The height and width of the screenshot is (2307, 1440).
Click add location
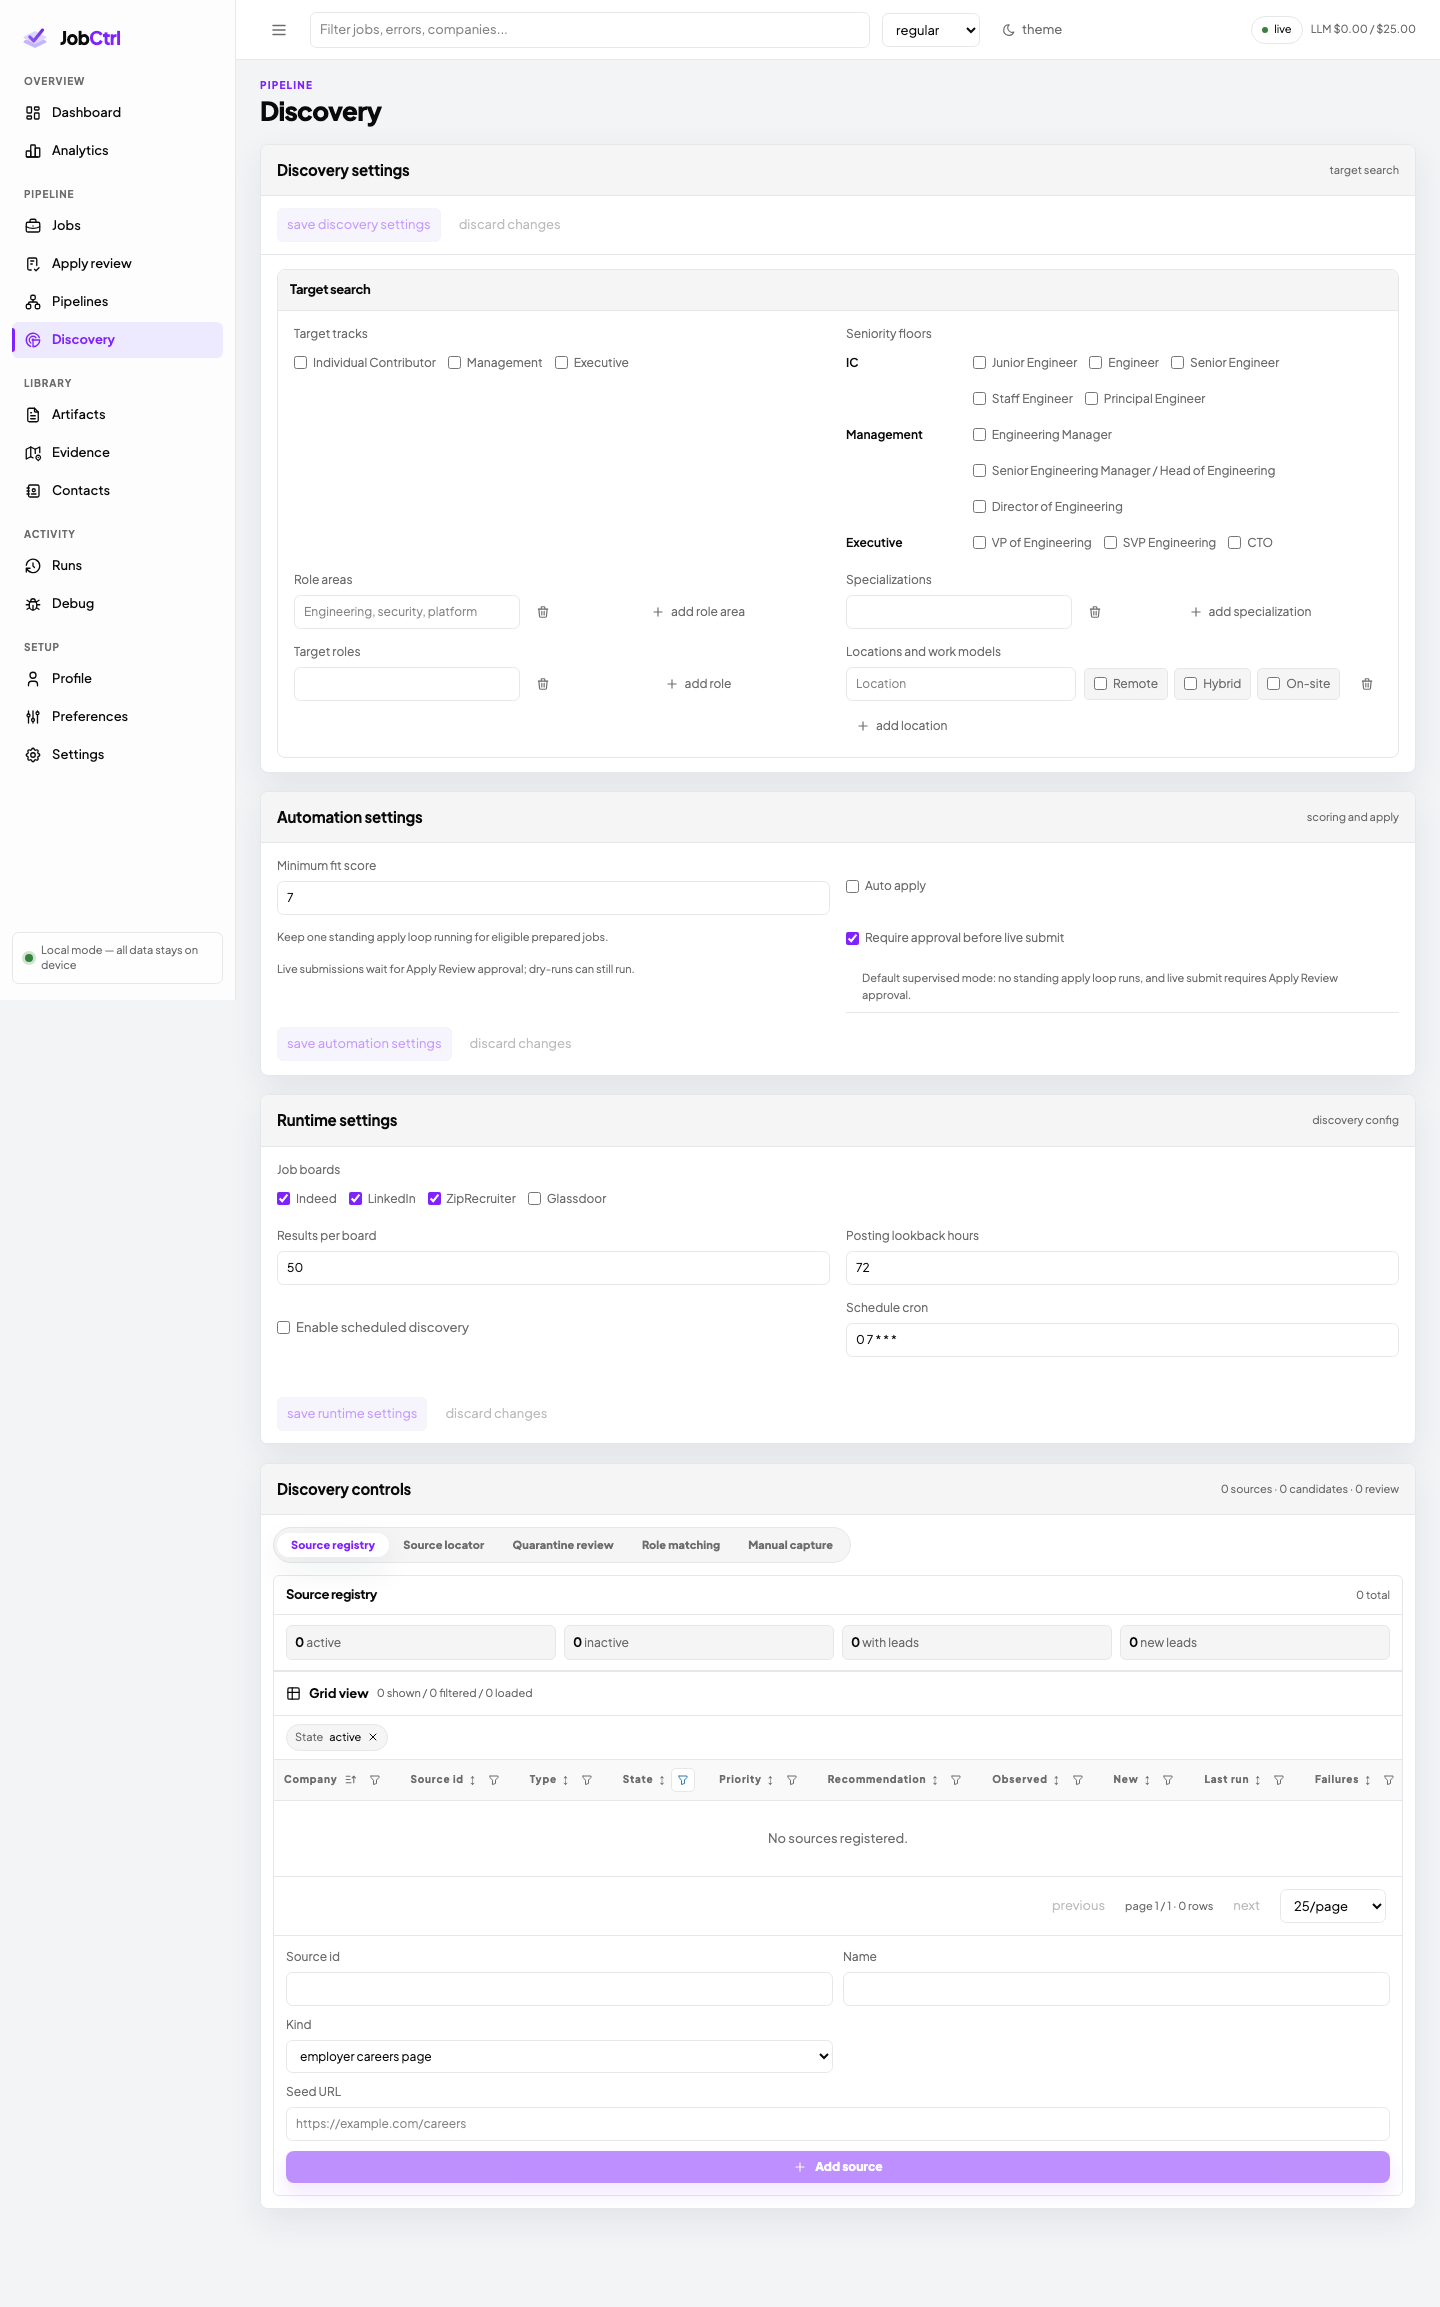903,726
